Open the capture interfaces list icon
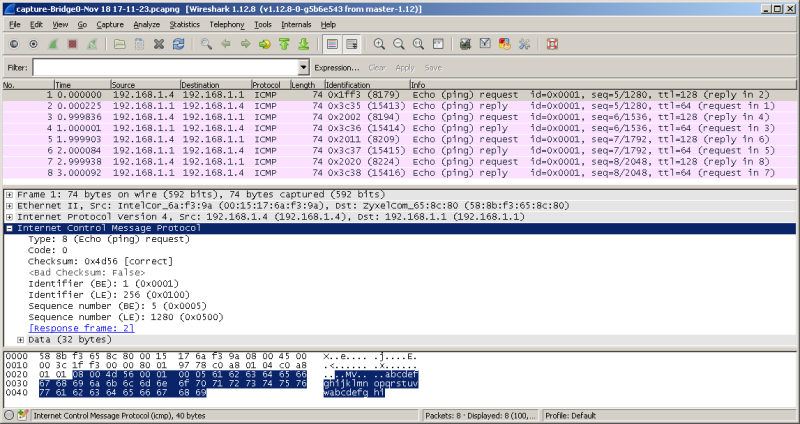Image resolution: width=800 pixels, height=424 pixels. (x=14, y=44)
